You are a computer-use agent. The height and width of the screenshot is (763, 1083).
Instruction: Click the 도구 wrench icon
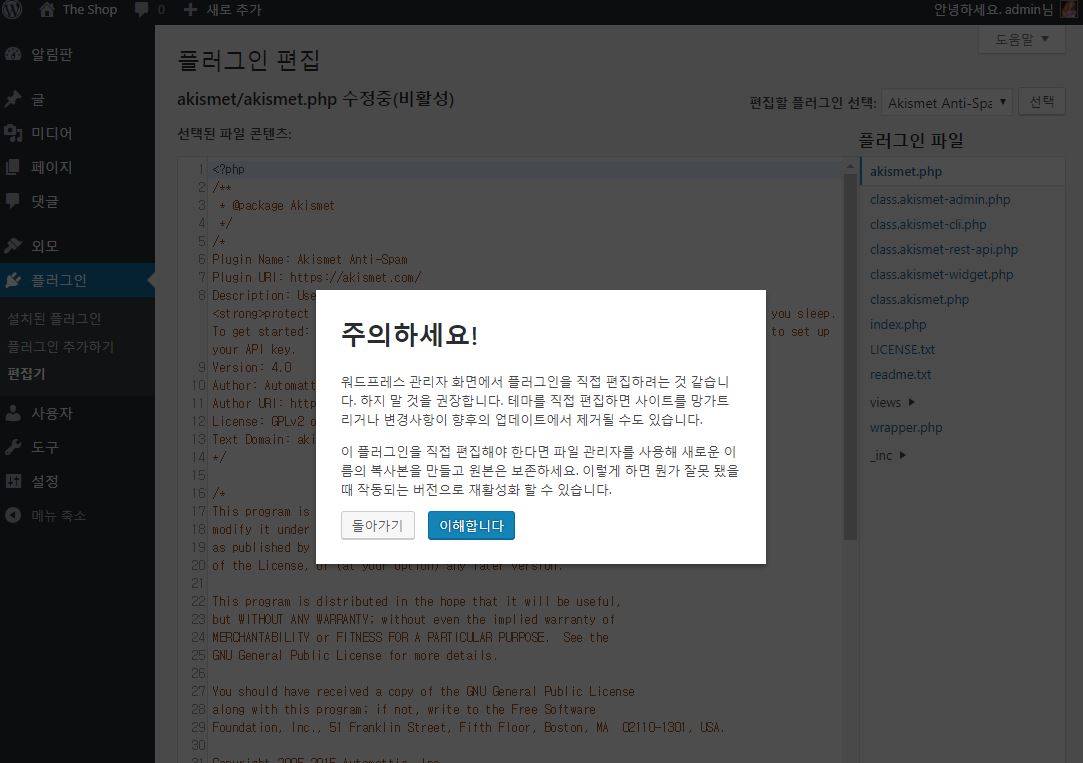click(x=13, y=447)
